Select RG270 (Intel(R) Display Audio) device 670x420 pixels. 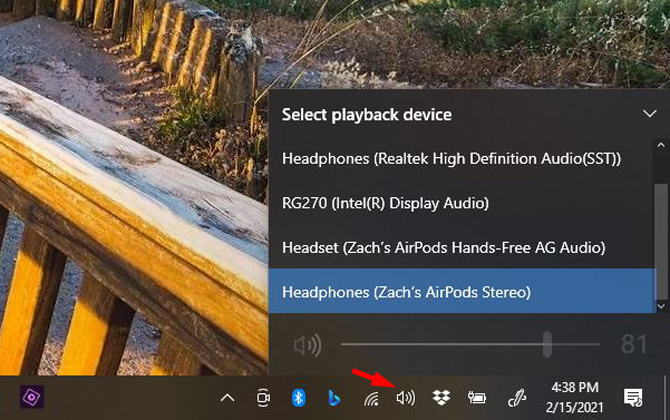pos(462,203)
